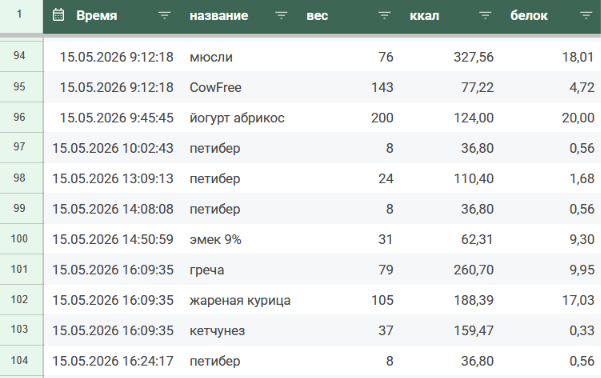This screenshot has height=378, width=601.
Task: Click the cell containing жареная курица
Action: pos(241,300)
